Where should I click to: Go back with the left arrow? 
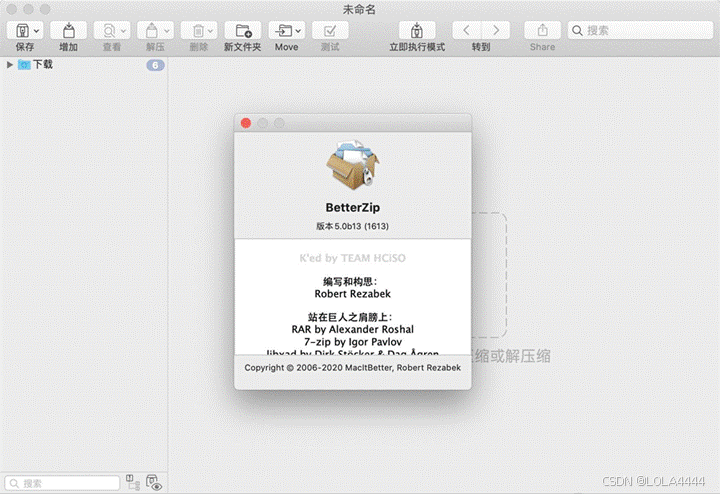click(467, 31)
